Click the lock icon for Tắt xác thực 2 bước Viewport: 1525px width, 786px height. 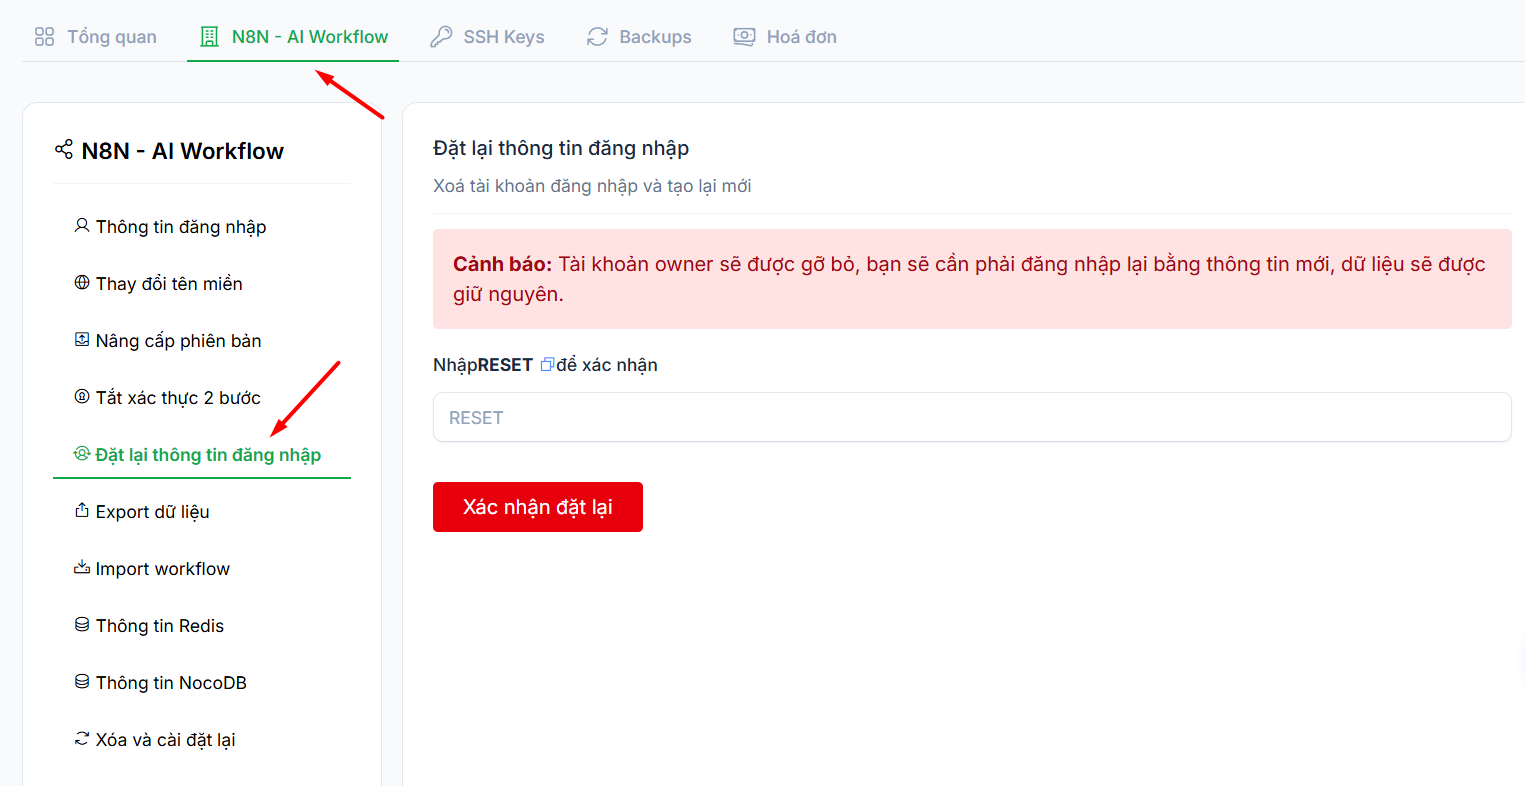point(82,397)
